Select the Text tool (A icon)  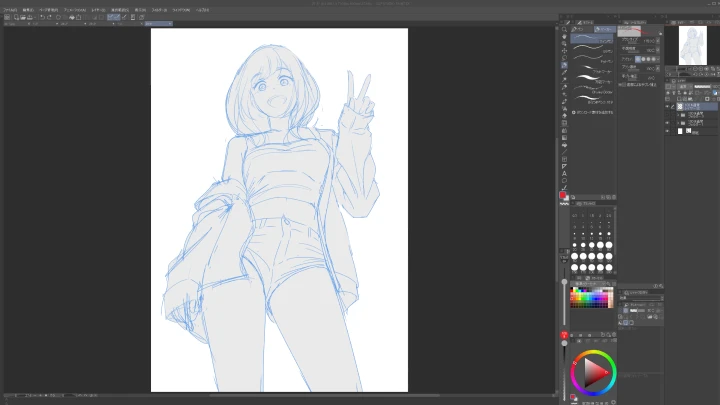[x=565, y=172]
